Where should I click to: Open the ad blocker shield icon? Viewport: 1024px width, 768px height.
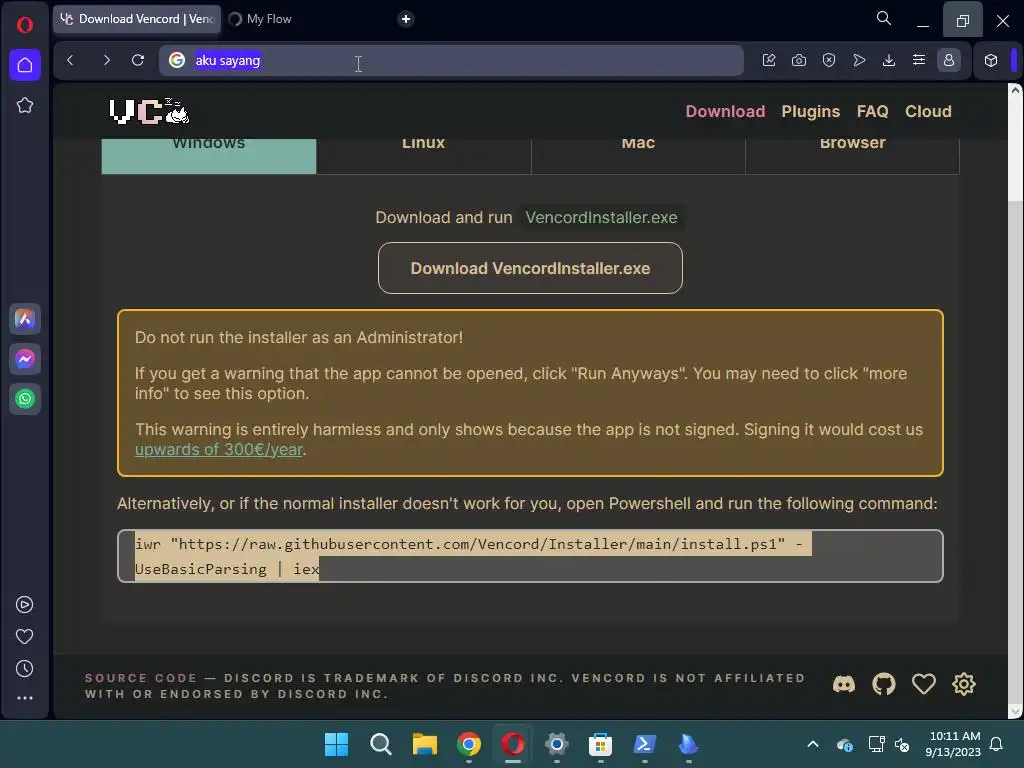[x=829, y=60]
